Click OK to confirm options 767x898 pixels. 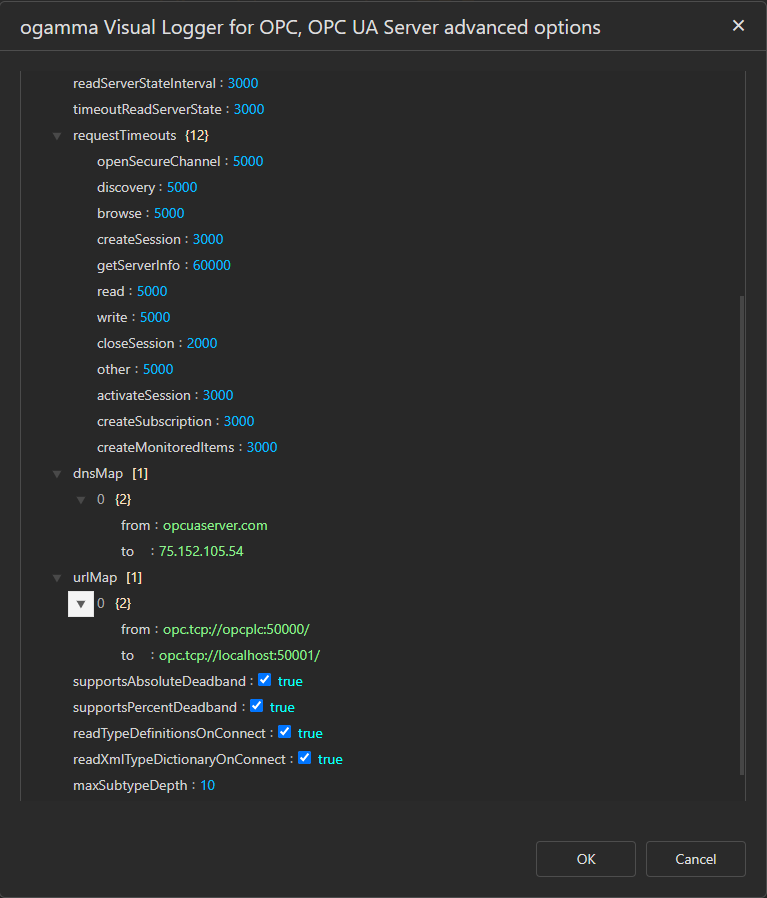[x=585, y=859]
